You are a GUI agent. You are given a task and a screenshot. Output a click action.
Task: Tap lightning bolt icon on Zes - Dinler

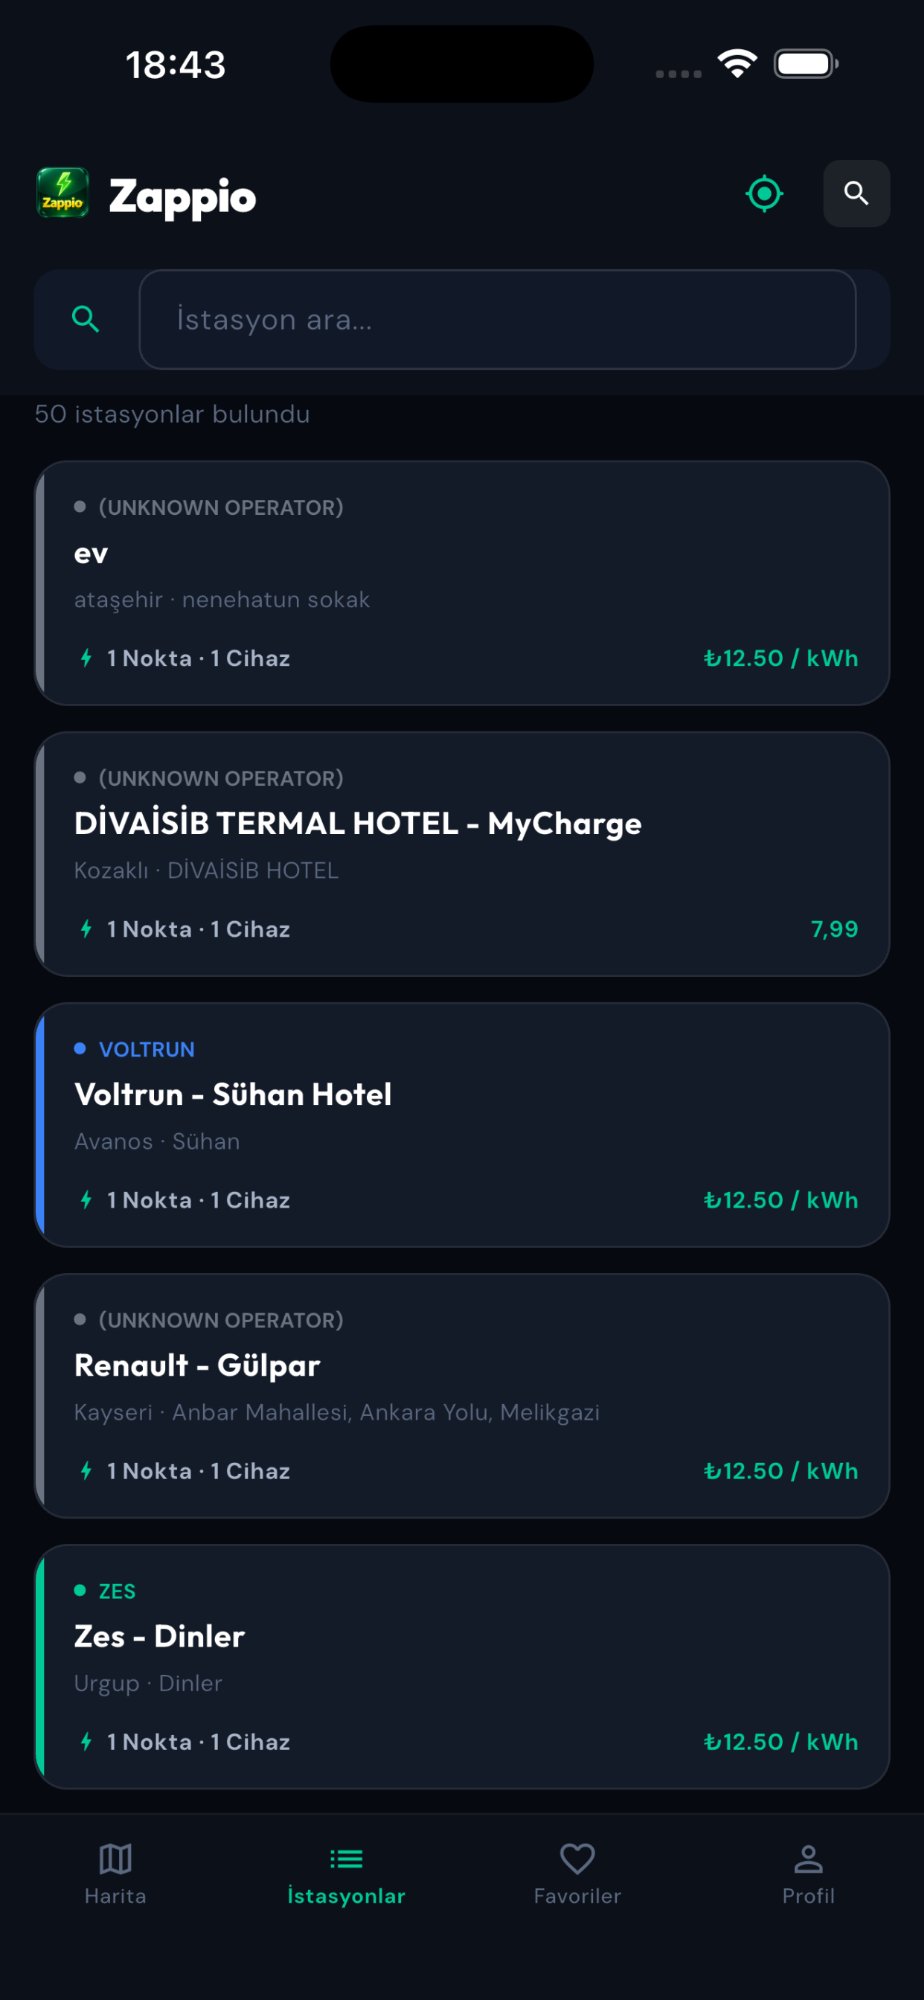[87, 1742]
